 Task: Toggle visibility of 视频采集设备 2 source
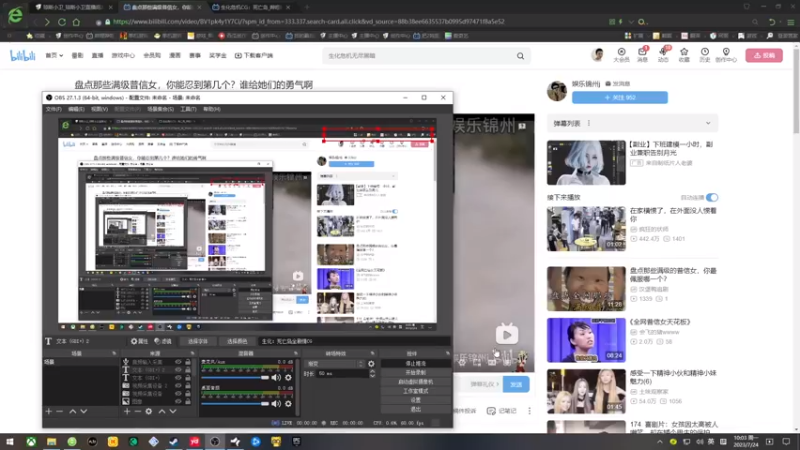point(178,386)
